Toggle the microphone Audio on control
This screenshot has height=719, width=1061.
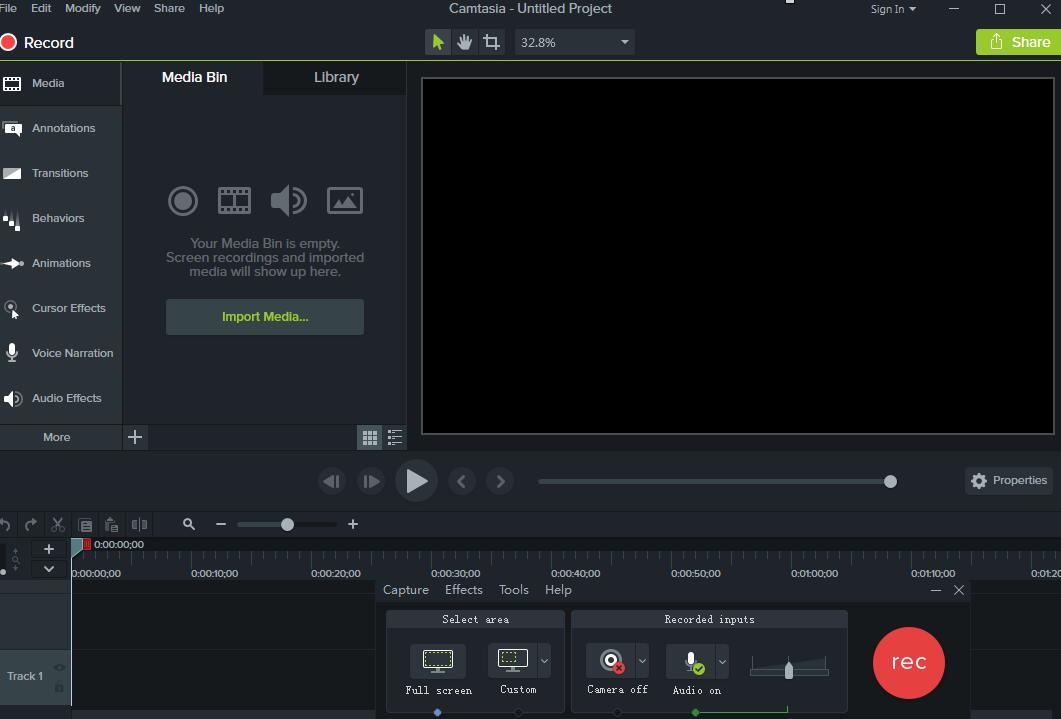[x=693, y=660]
